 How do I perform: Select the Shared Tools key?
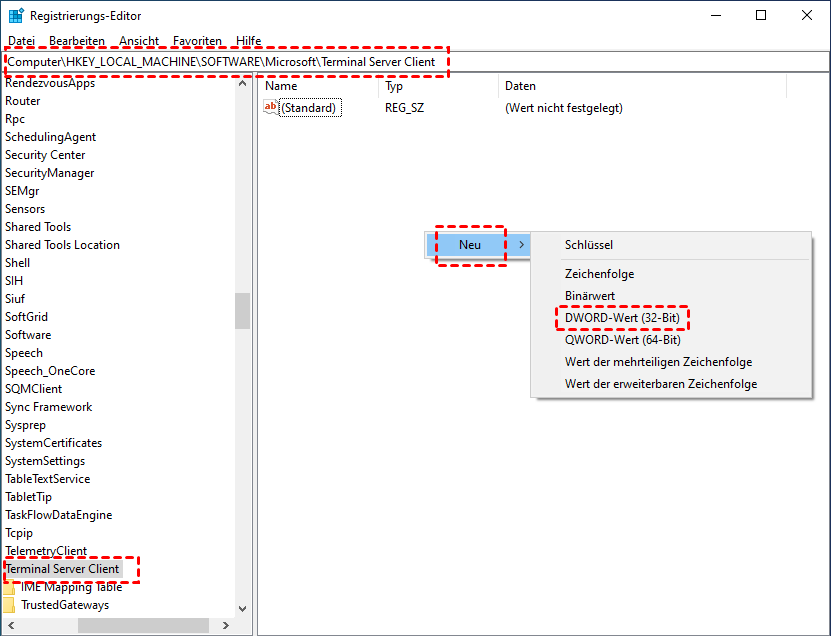coord(38,227)
